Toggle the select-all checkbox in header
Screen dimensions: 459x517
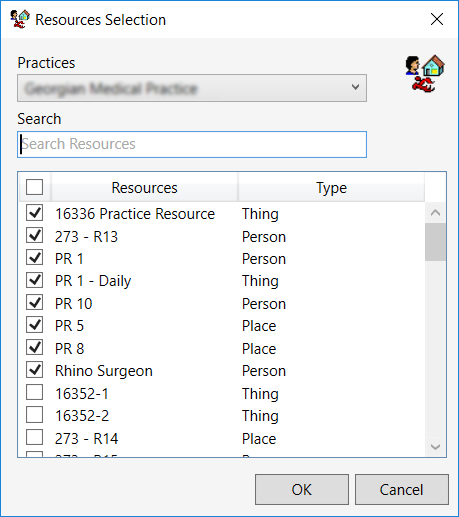tap(35, 187)
